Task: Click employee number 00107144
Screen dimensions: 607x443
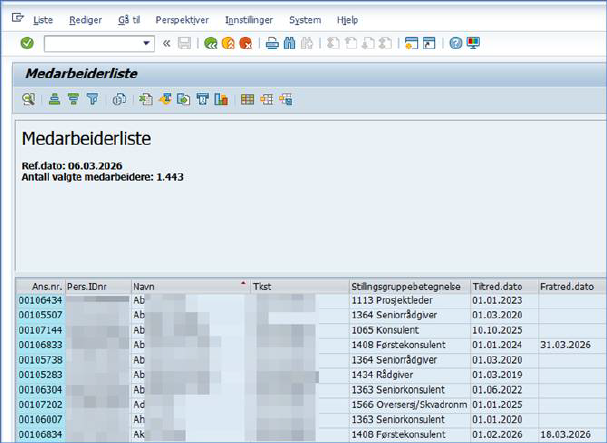Action: tap(41, 330)
